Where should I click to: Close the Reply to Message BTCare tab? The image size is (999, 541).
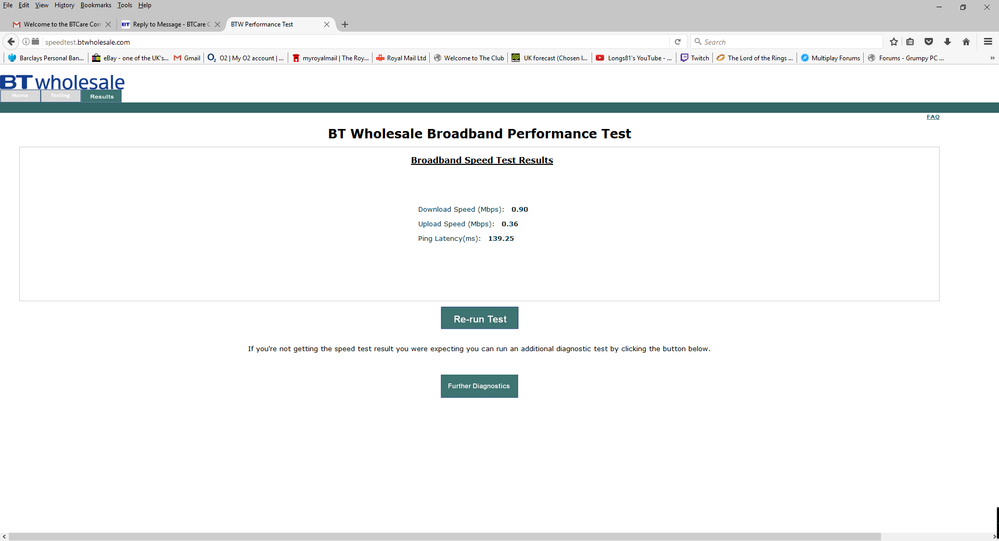tap(217, 24)
